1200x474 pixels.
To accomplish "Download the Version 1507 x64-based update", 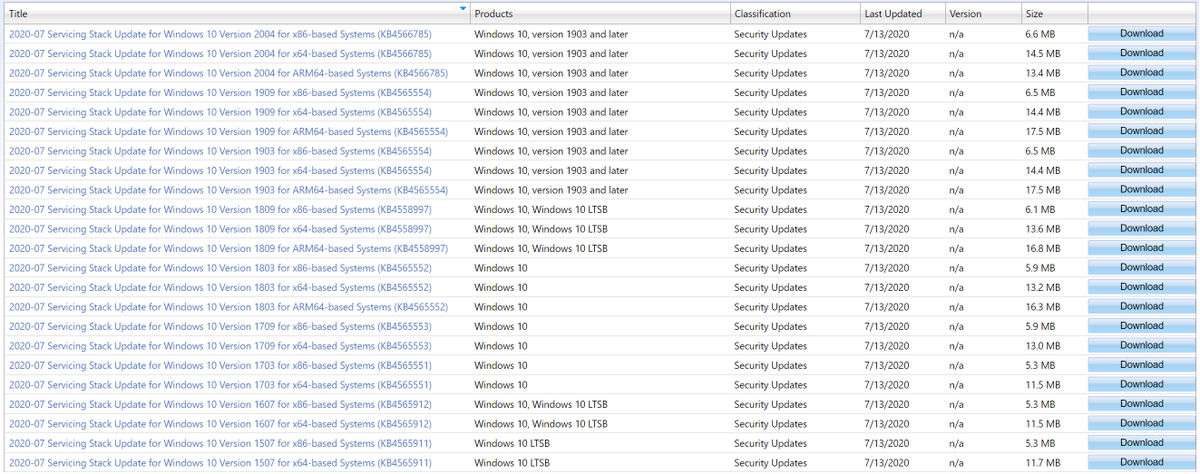I will tap(1141, 462).
